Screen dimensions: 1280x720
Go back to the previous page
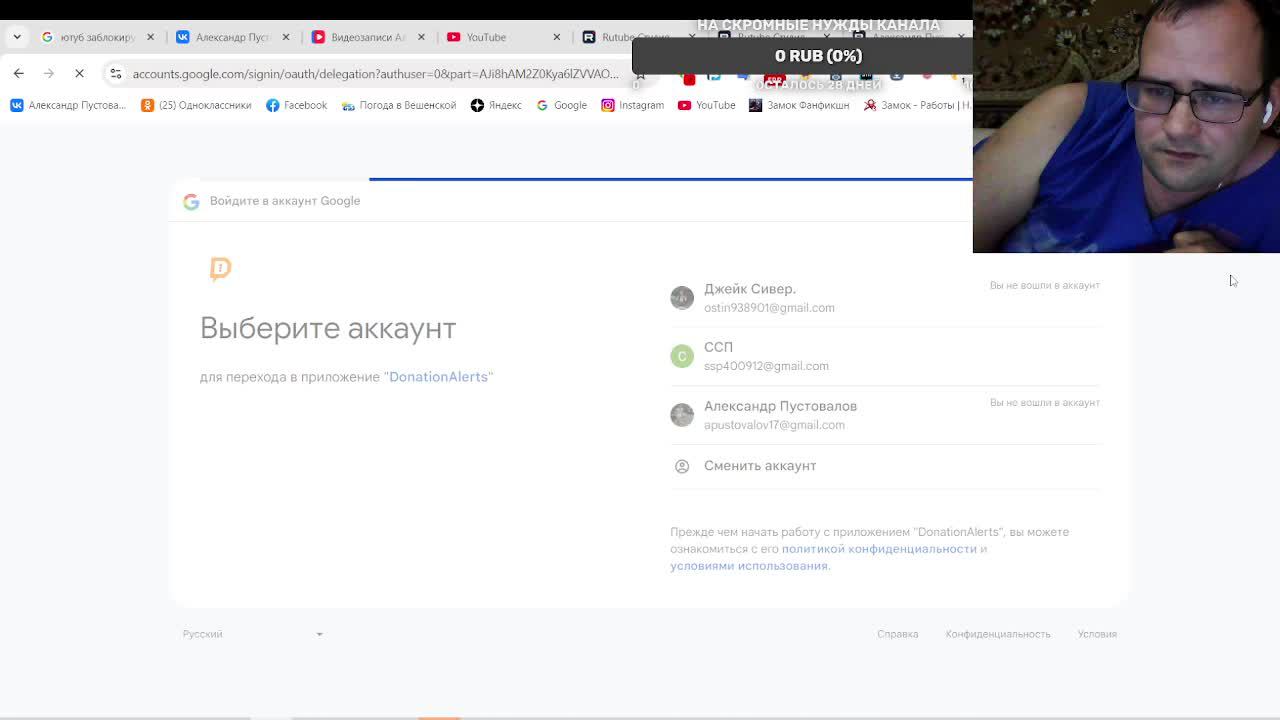[x=19, y=73]
